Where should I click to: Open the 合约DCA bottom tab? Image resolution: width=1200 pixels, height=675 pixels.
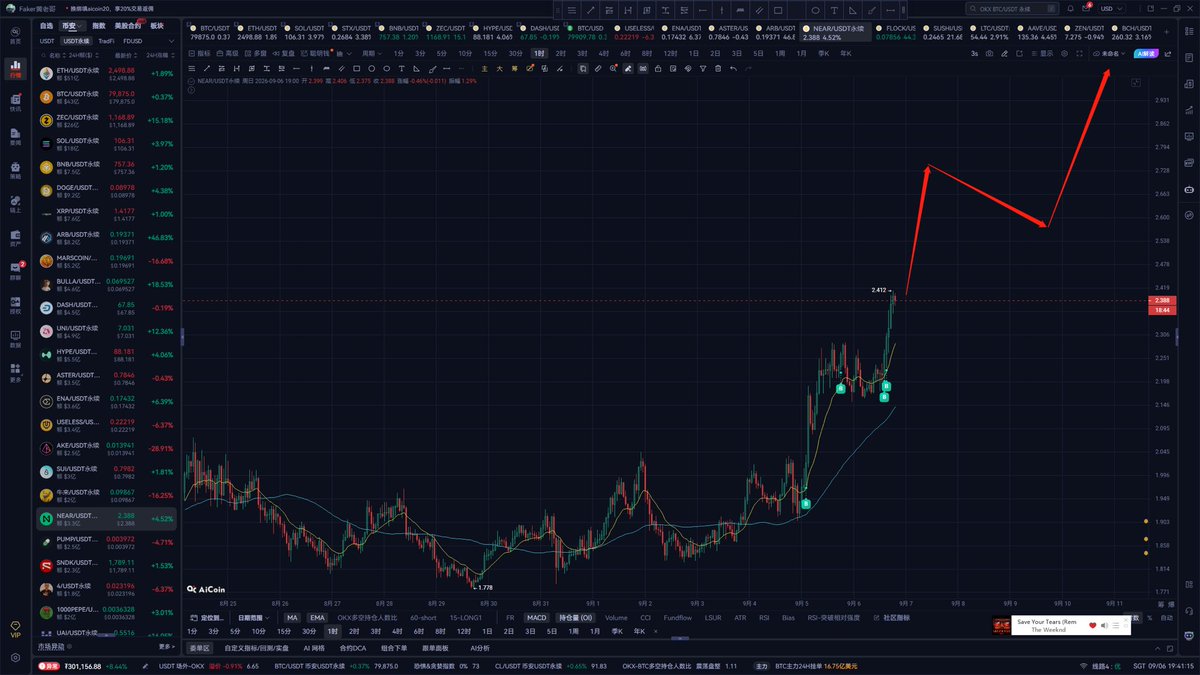pos(352,647)
